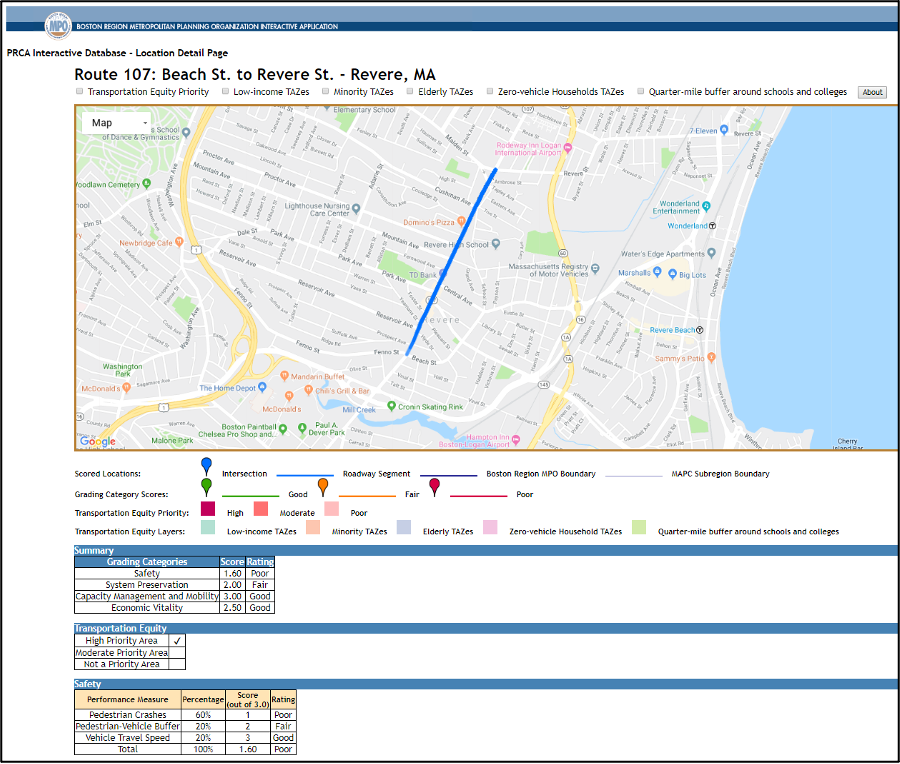Image resolution: width=900 pixels, height=764 pixels.
Task: Enable quarter-mile buffer around schools checkbox
Action: [x=641, y=91]
